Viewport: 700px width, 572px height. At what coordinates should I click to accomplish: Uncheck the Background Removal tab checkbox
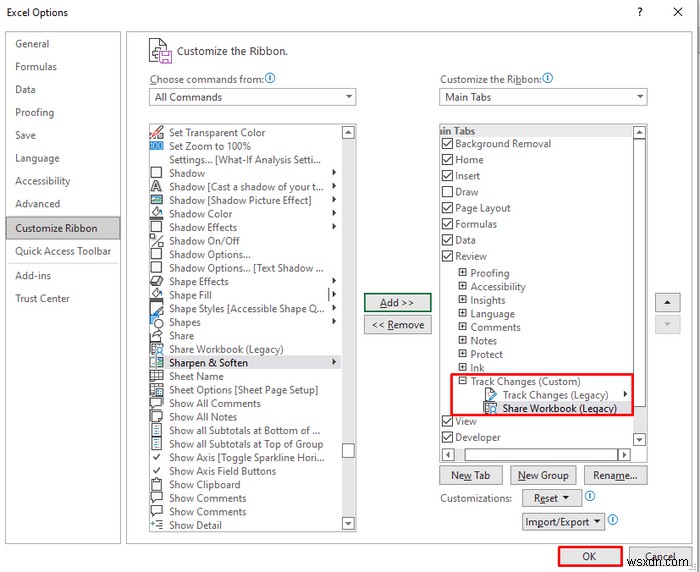pos(447,144)
